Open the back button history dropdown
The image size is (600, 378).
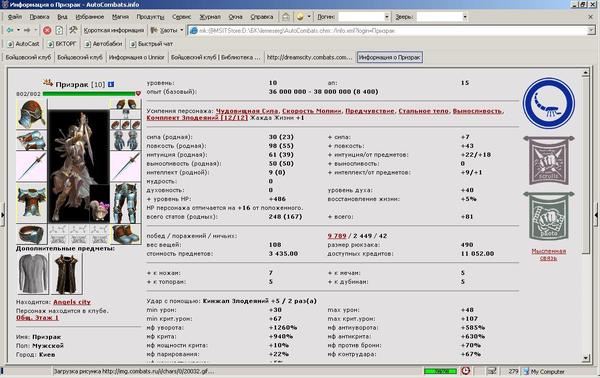click(x=18, y=30)
